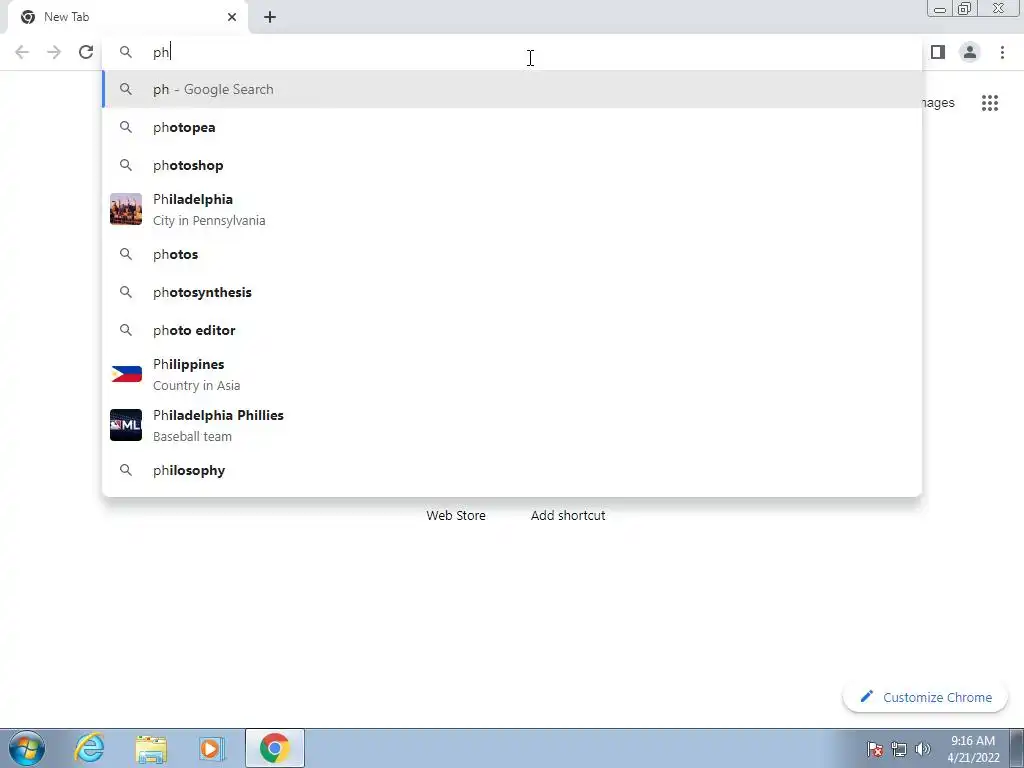
Task: Select the photo editor suggestion
Action: click(x=512, y=330)
